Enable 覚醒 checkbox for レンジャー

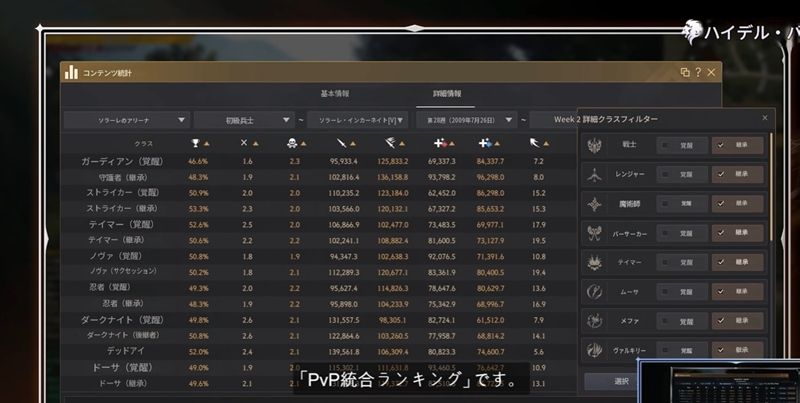click(x=664, y=174)
